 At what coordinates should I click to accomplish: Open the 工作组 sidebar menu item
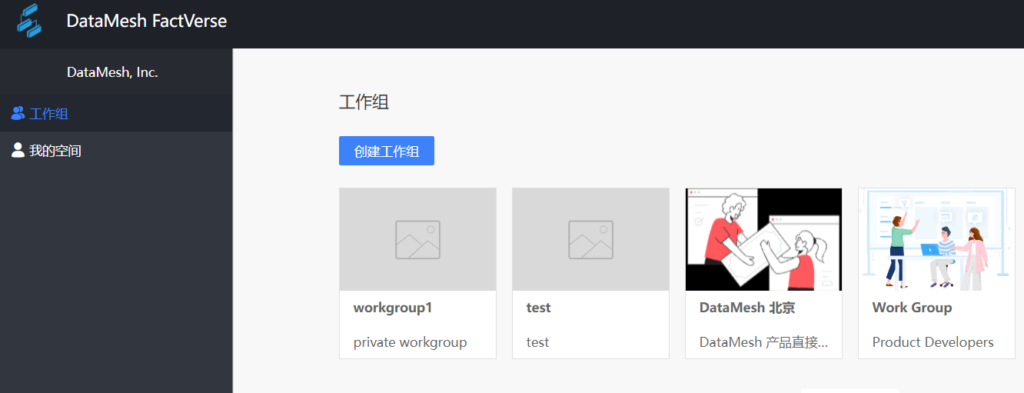point(116,114)
